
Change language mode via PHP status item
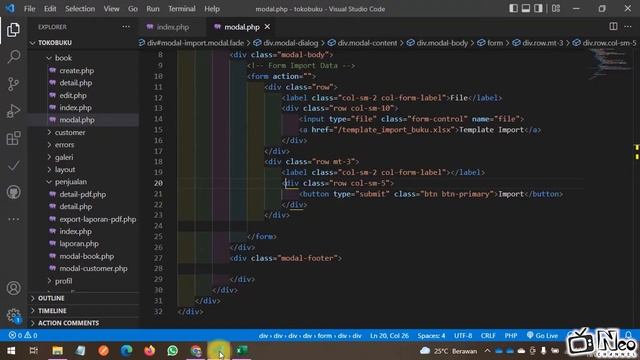click(x=511, y=336)
